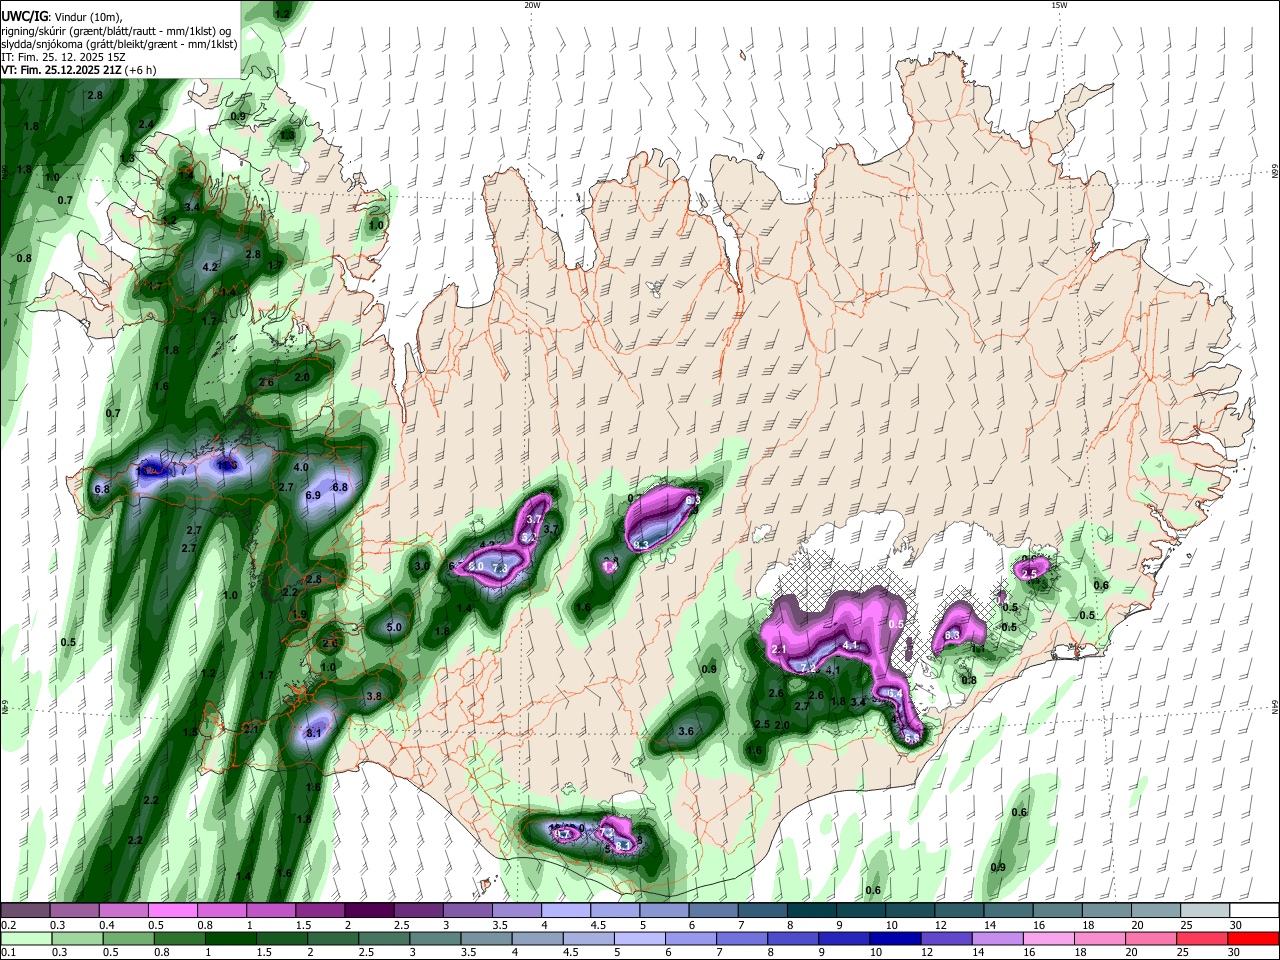
Task: Click the '3.0' precipitation value on the map
Action: point(422,566)
